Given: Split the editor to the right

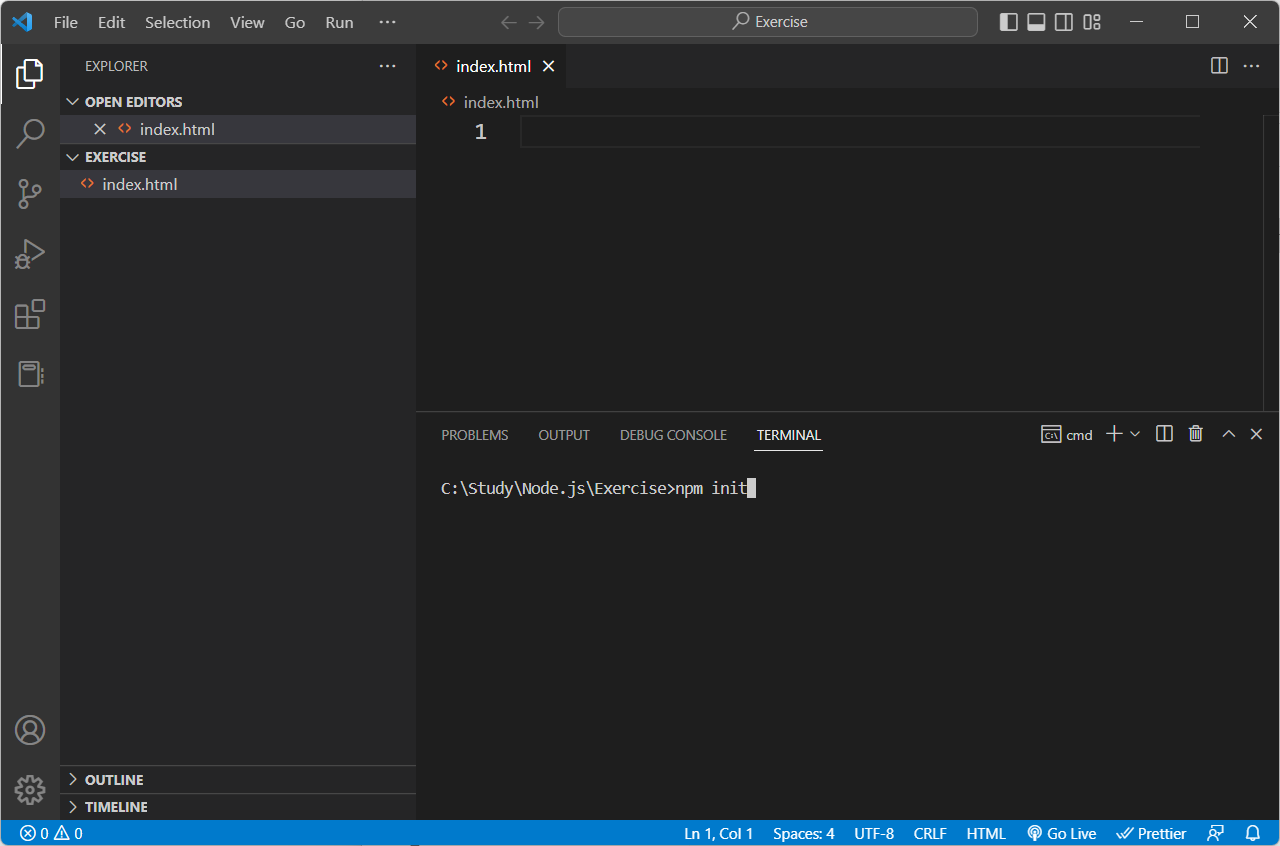Looking at the screenshot, I should pos(1219,66).
